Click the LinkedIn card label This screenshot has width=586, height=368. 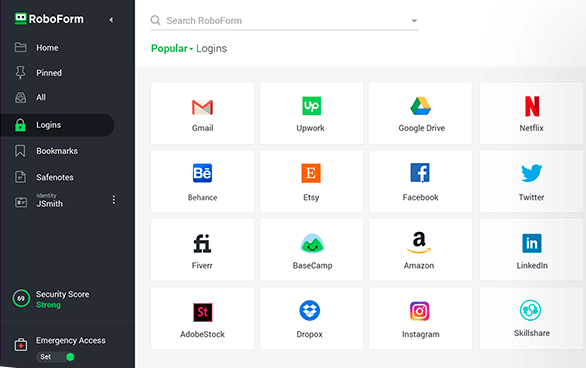click(x=532, y=266)
